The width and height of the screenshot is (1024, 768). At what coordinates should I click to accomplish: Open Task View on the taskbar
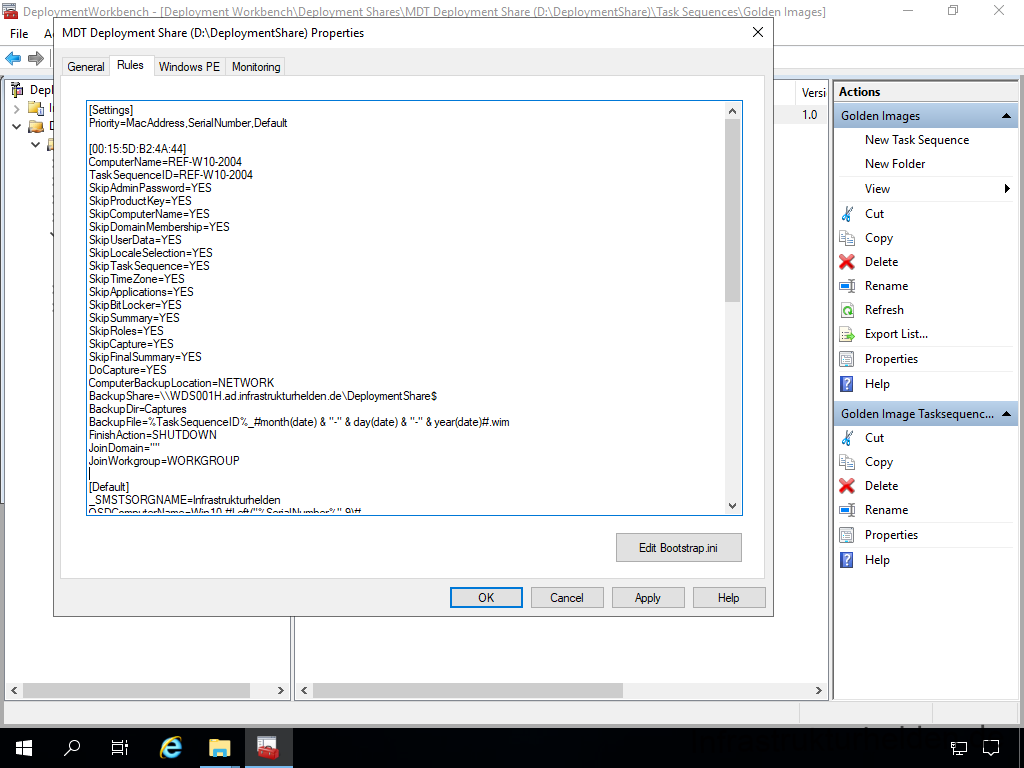(120, 747)
